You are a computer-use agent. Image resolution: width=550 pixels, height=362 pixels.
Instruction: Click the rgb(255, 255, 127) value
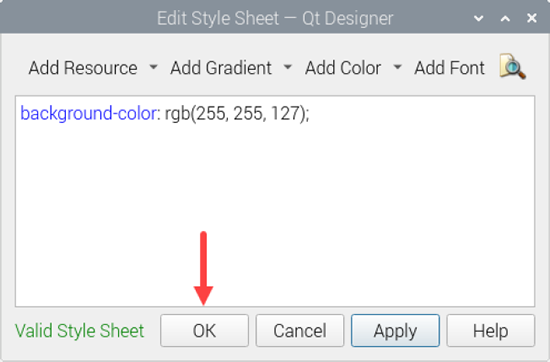click(x=235, y=113)
